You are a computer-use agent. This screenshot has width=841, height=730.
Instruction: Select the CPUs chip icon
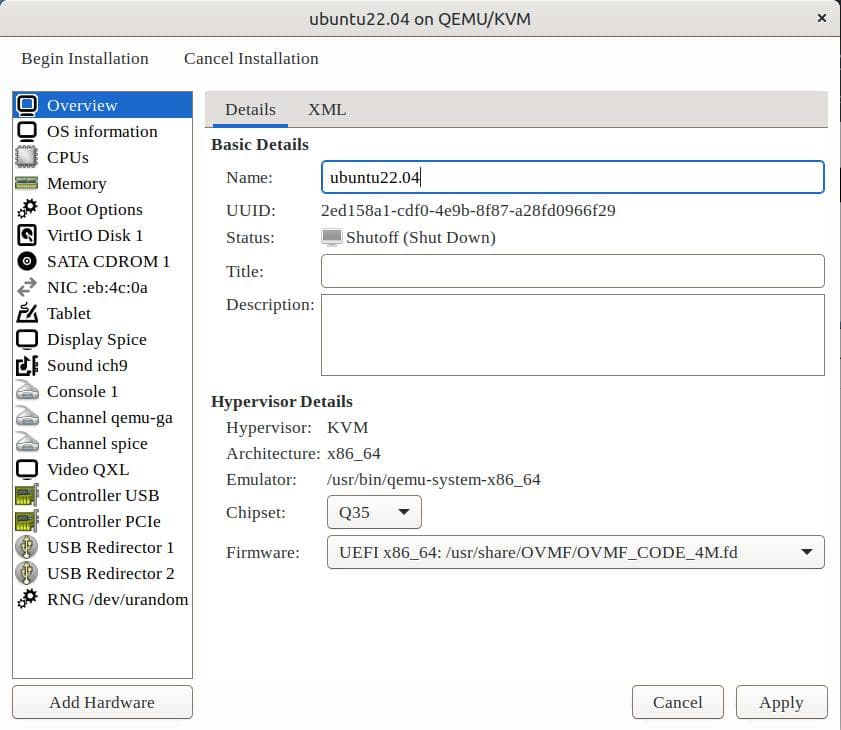click(27, 157)
